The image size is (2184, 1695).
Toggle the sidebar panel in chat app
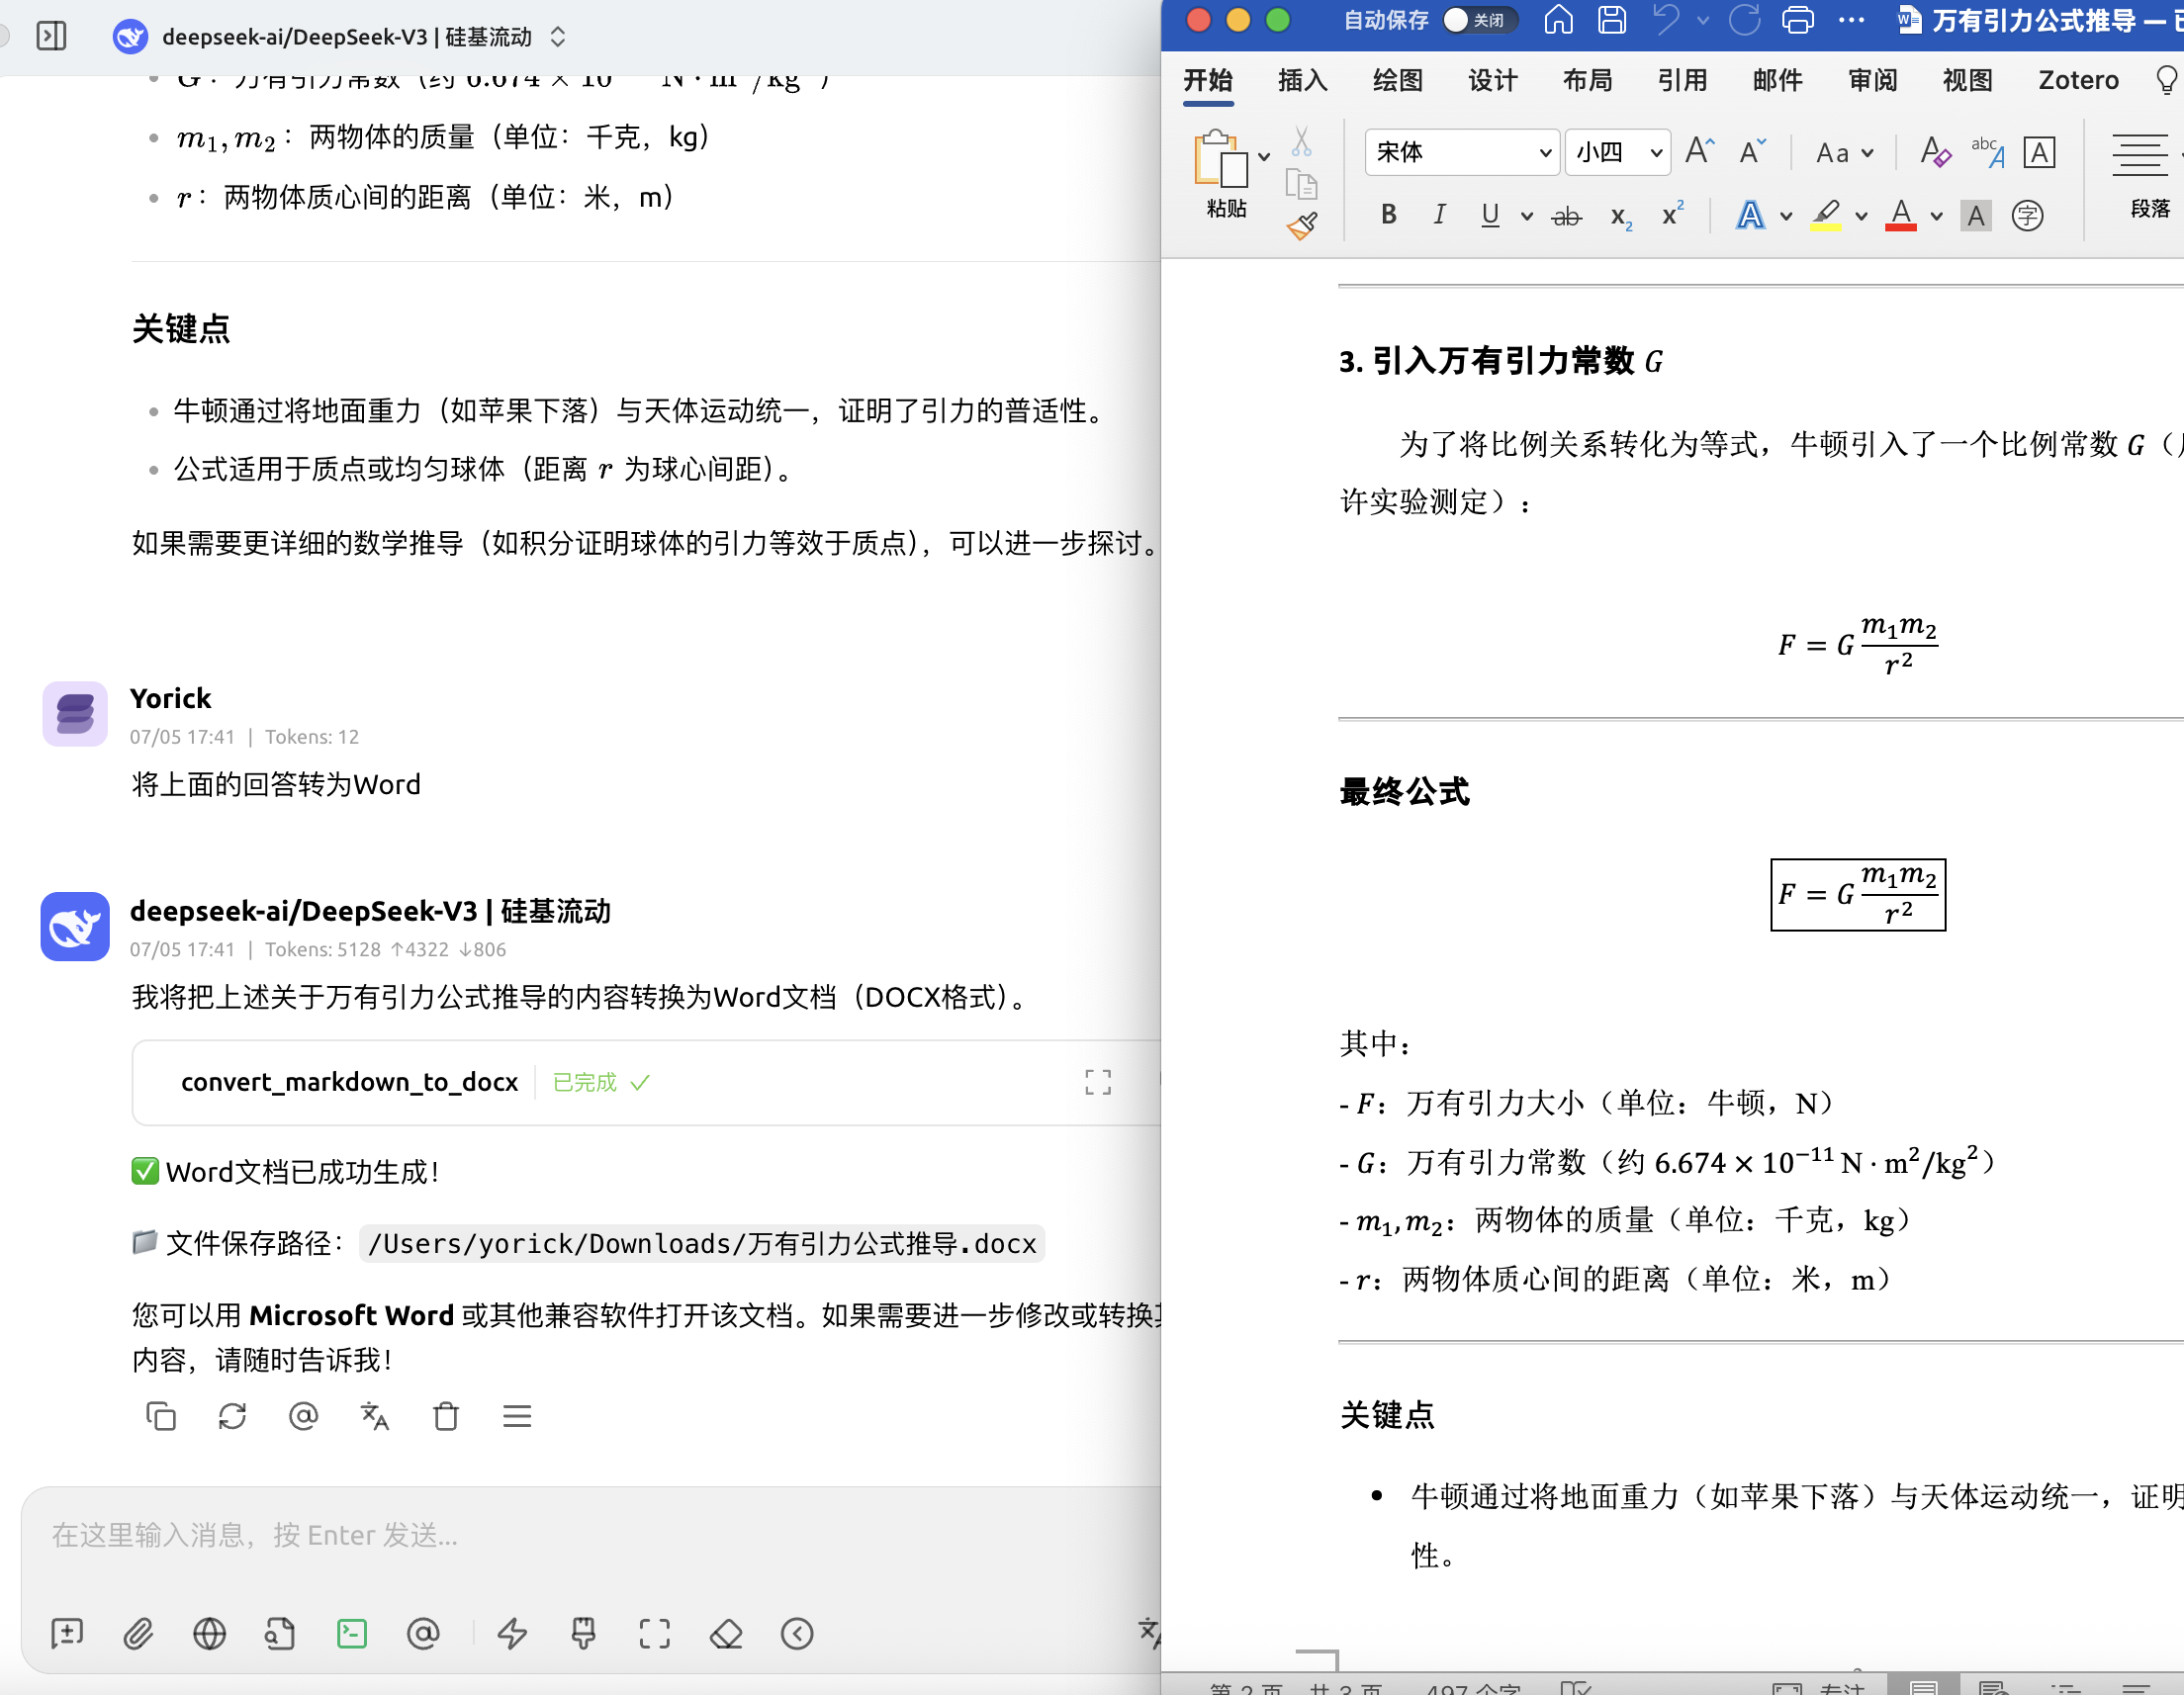[51, 37]
